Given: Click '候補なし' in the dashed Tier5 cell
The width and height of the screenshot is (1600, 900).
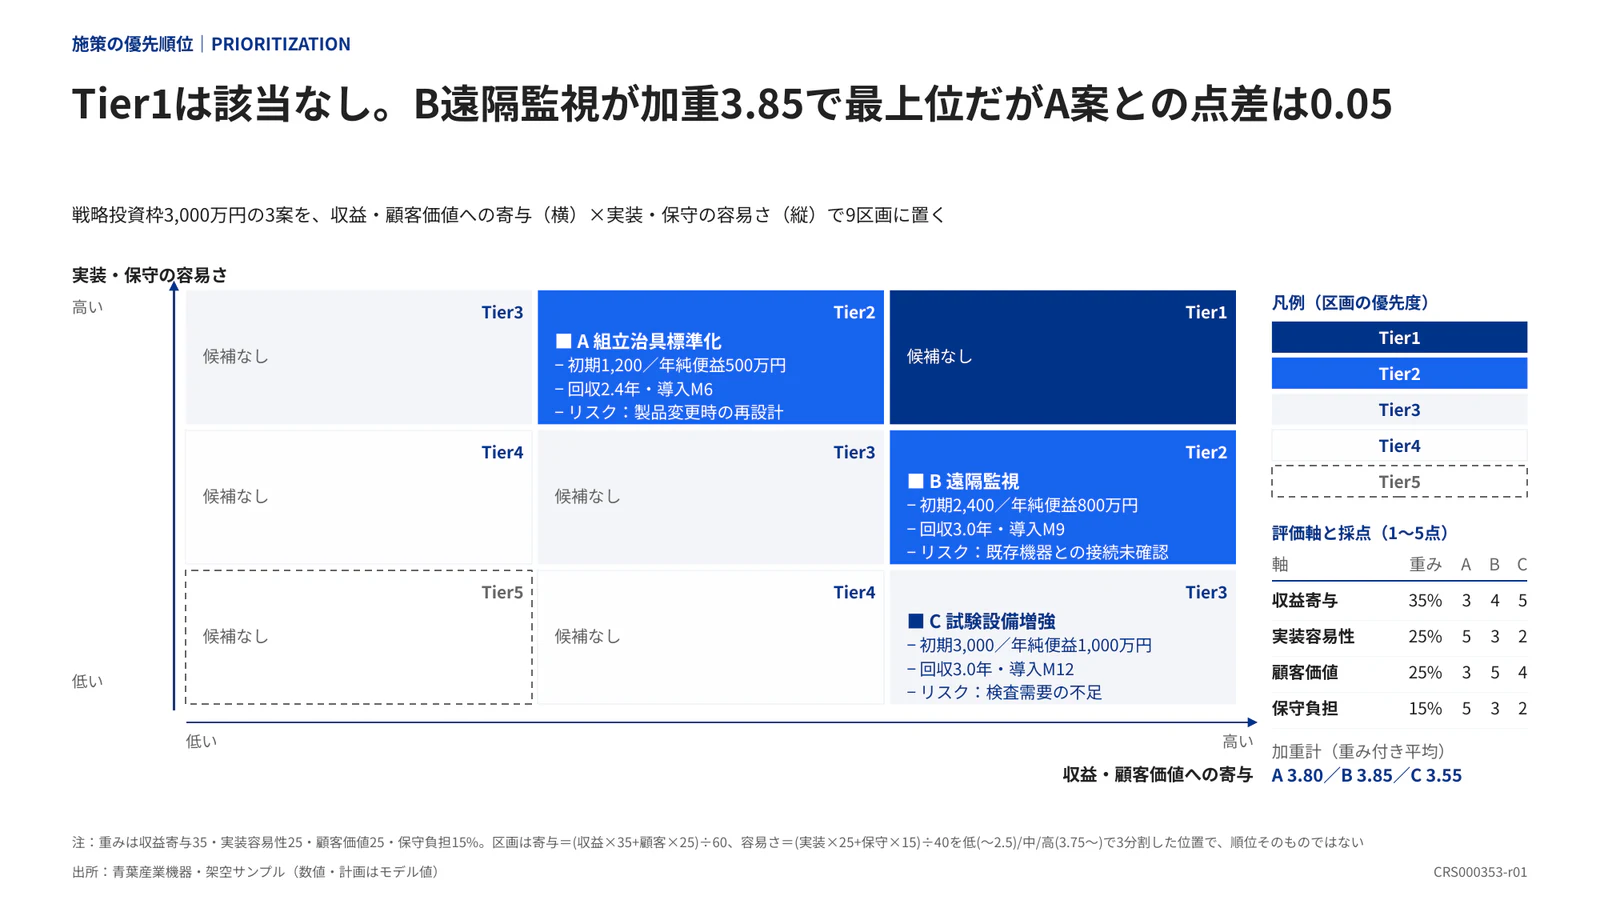Looking at the screenshot, I should [x=235, y=636].
